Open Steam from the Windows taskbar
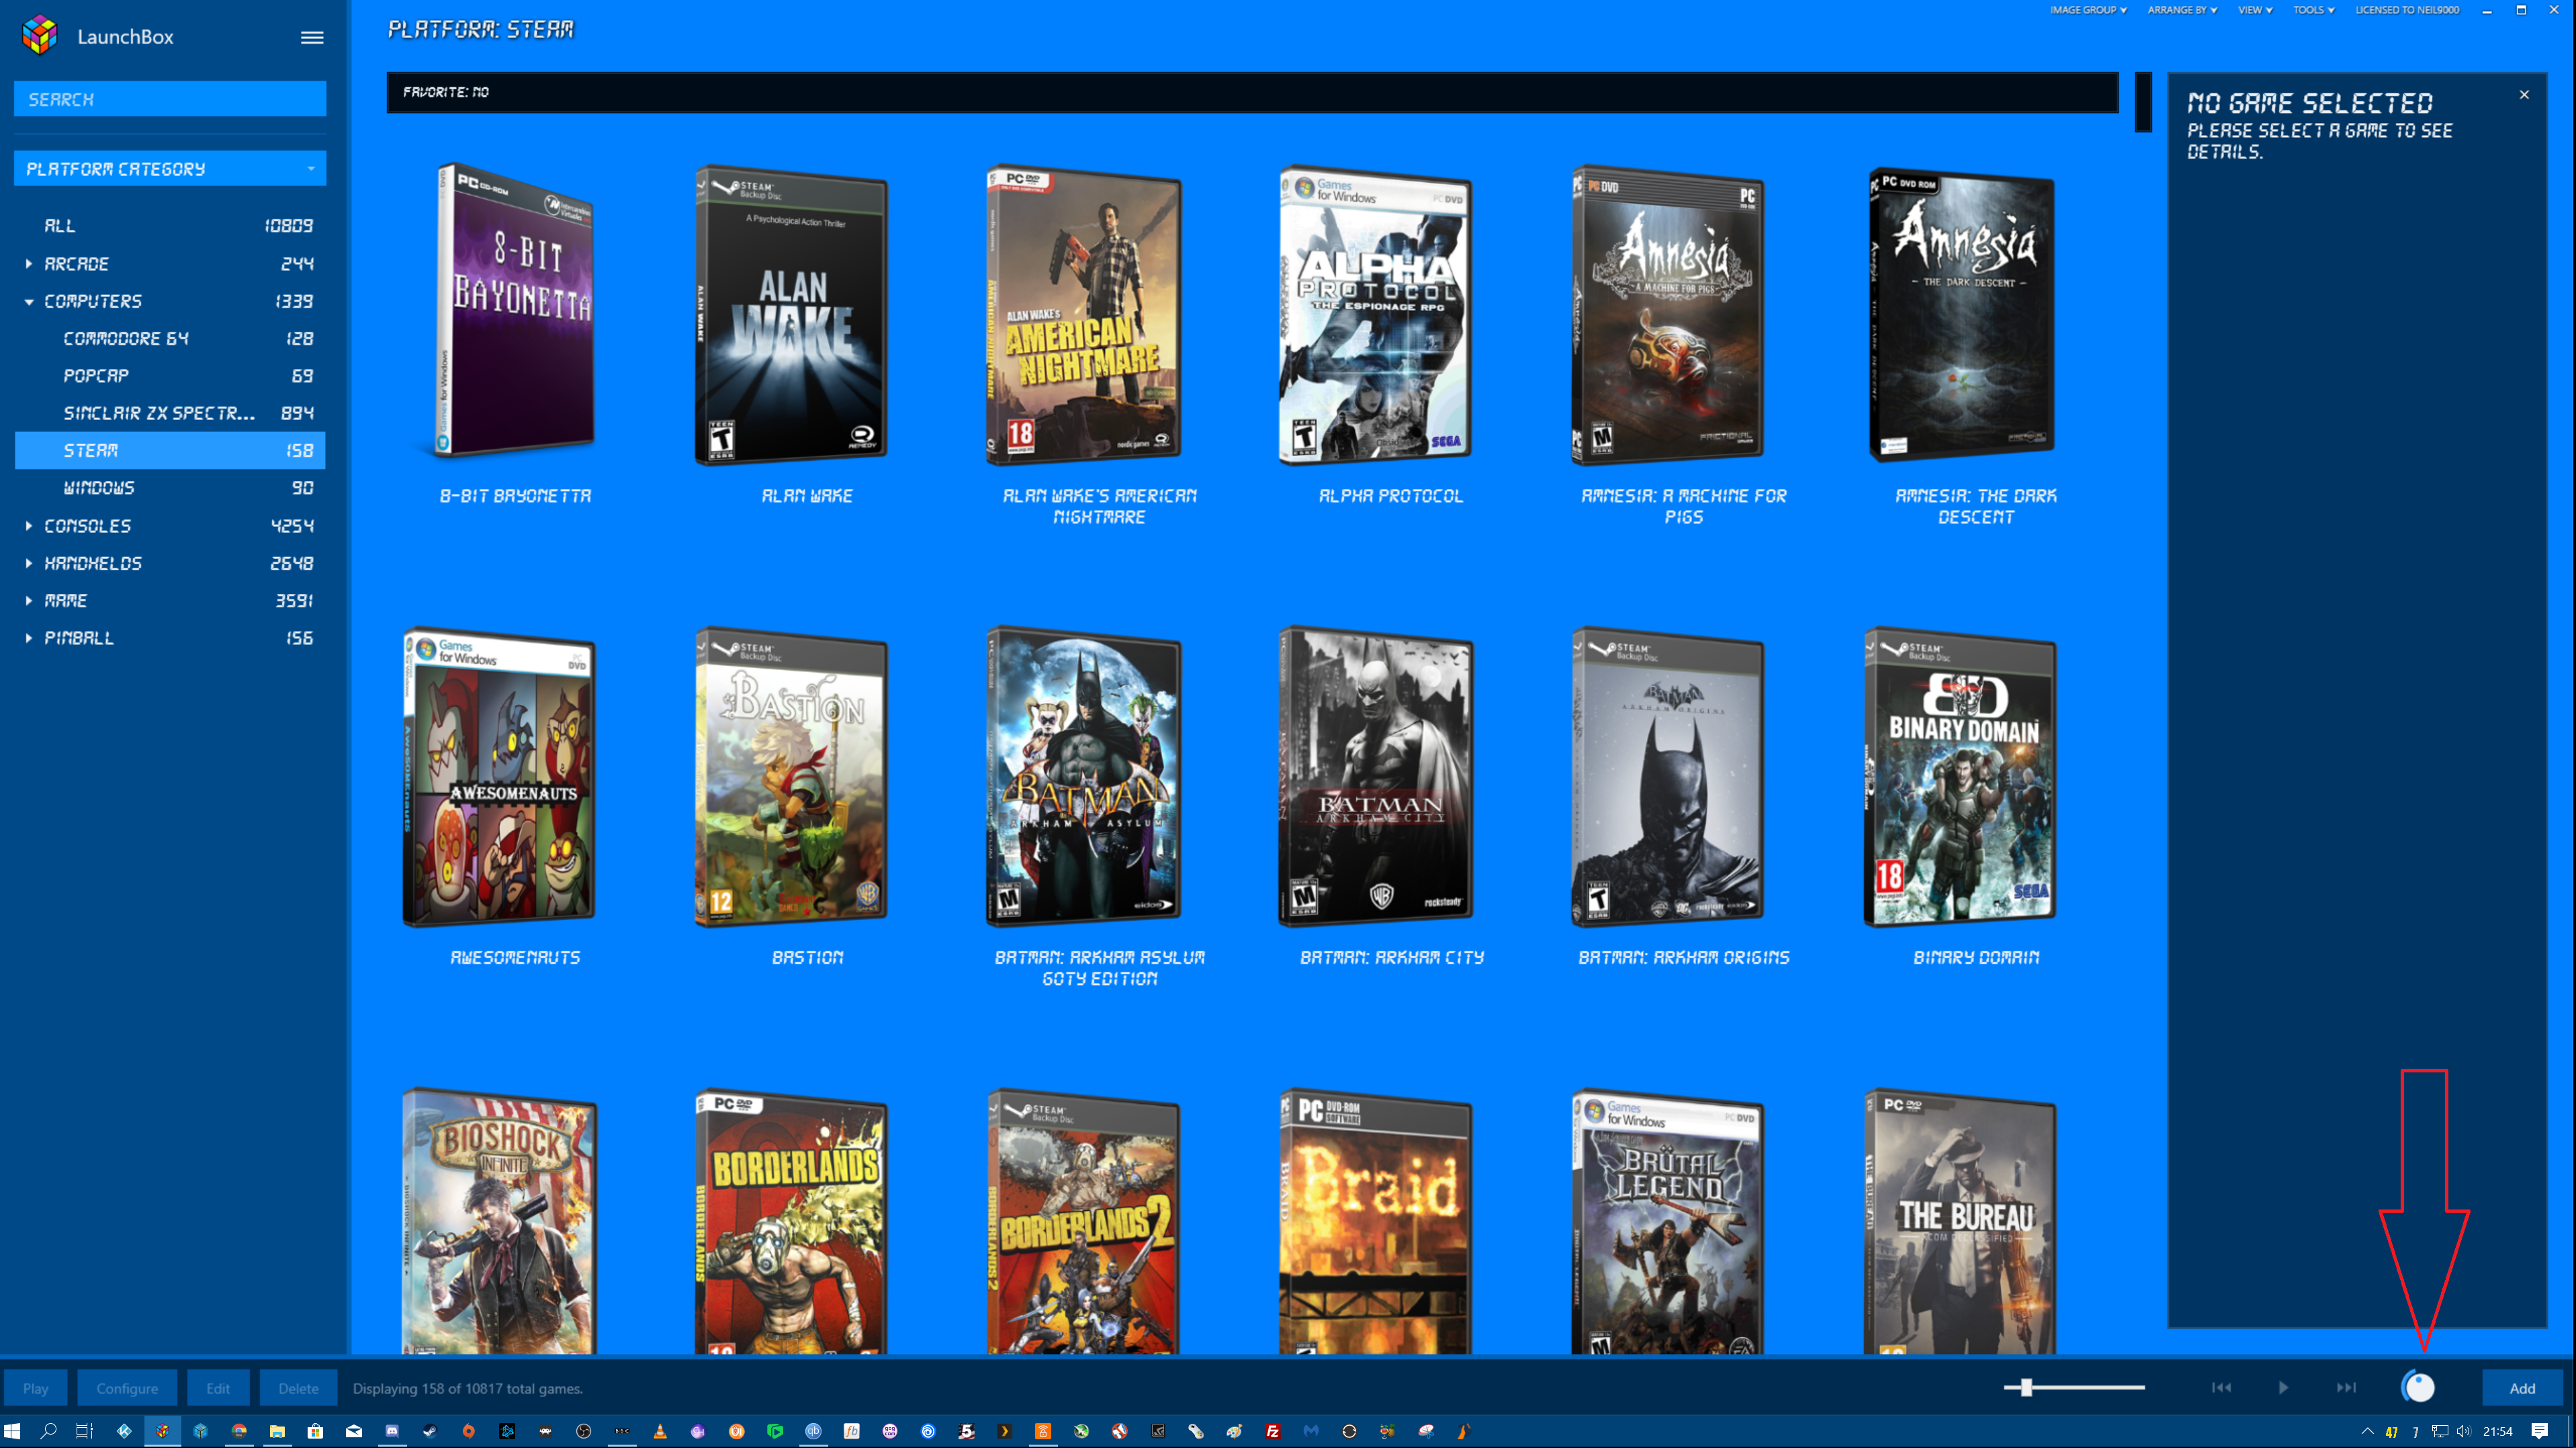This screenshot has height=1448, width=2576. [430, 1431]
